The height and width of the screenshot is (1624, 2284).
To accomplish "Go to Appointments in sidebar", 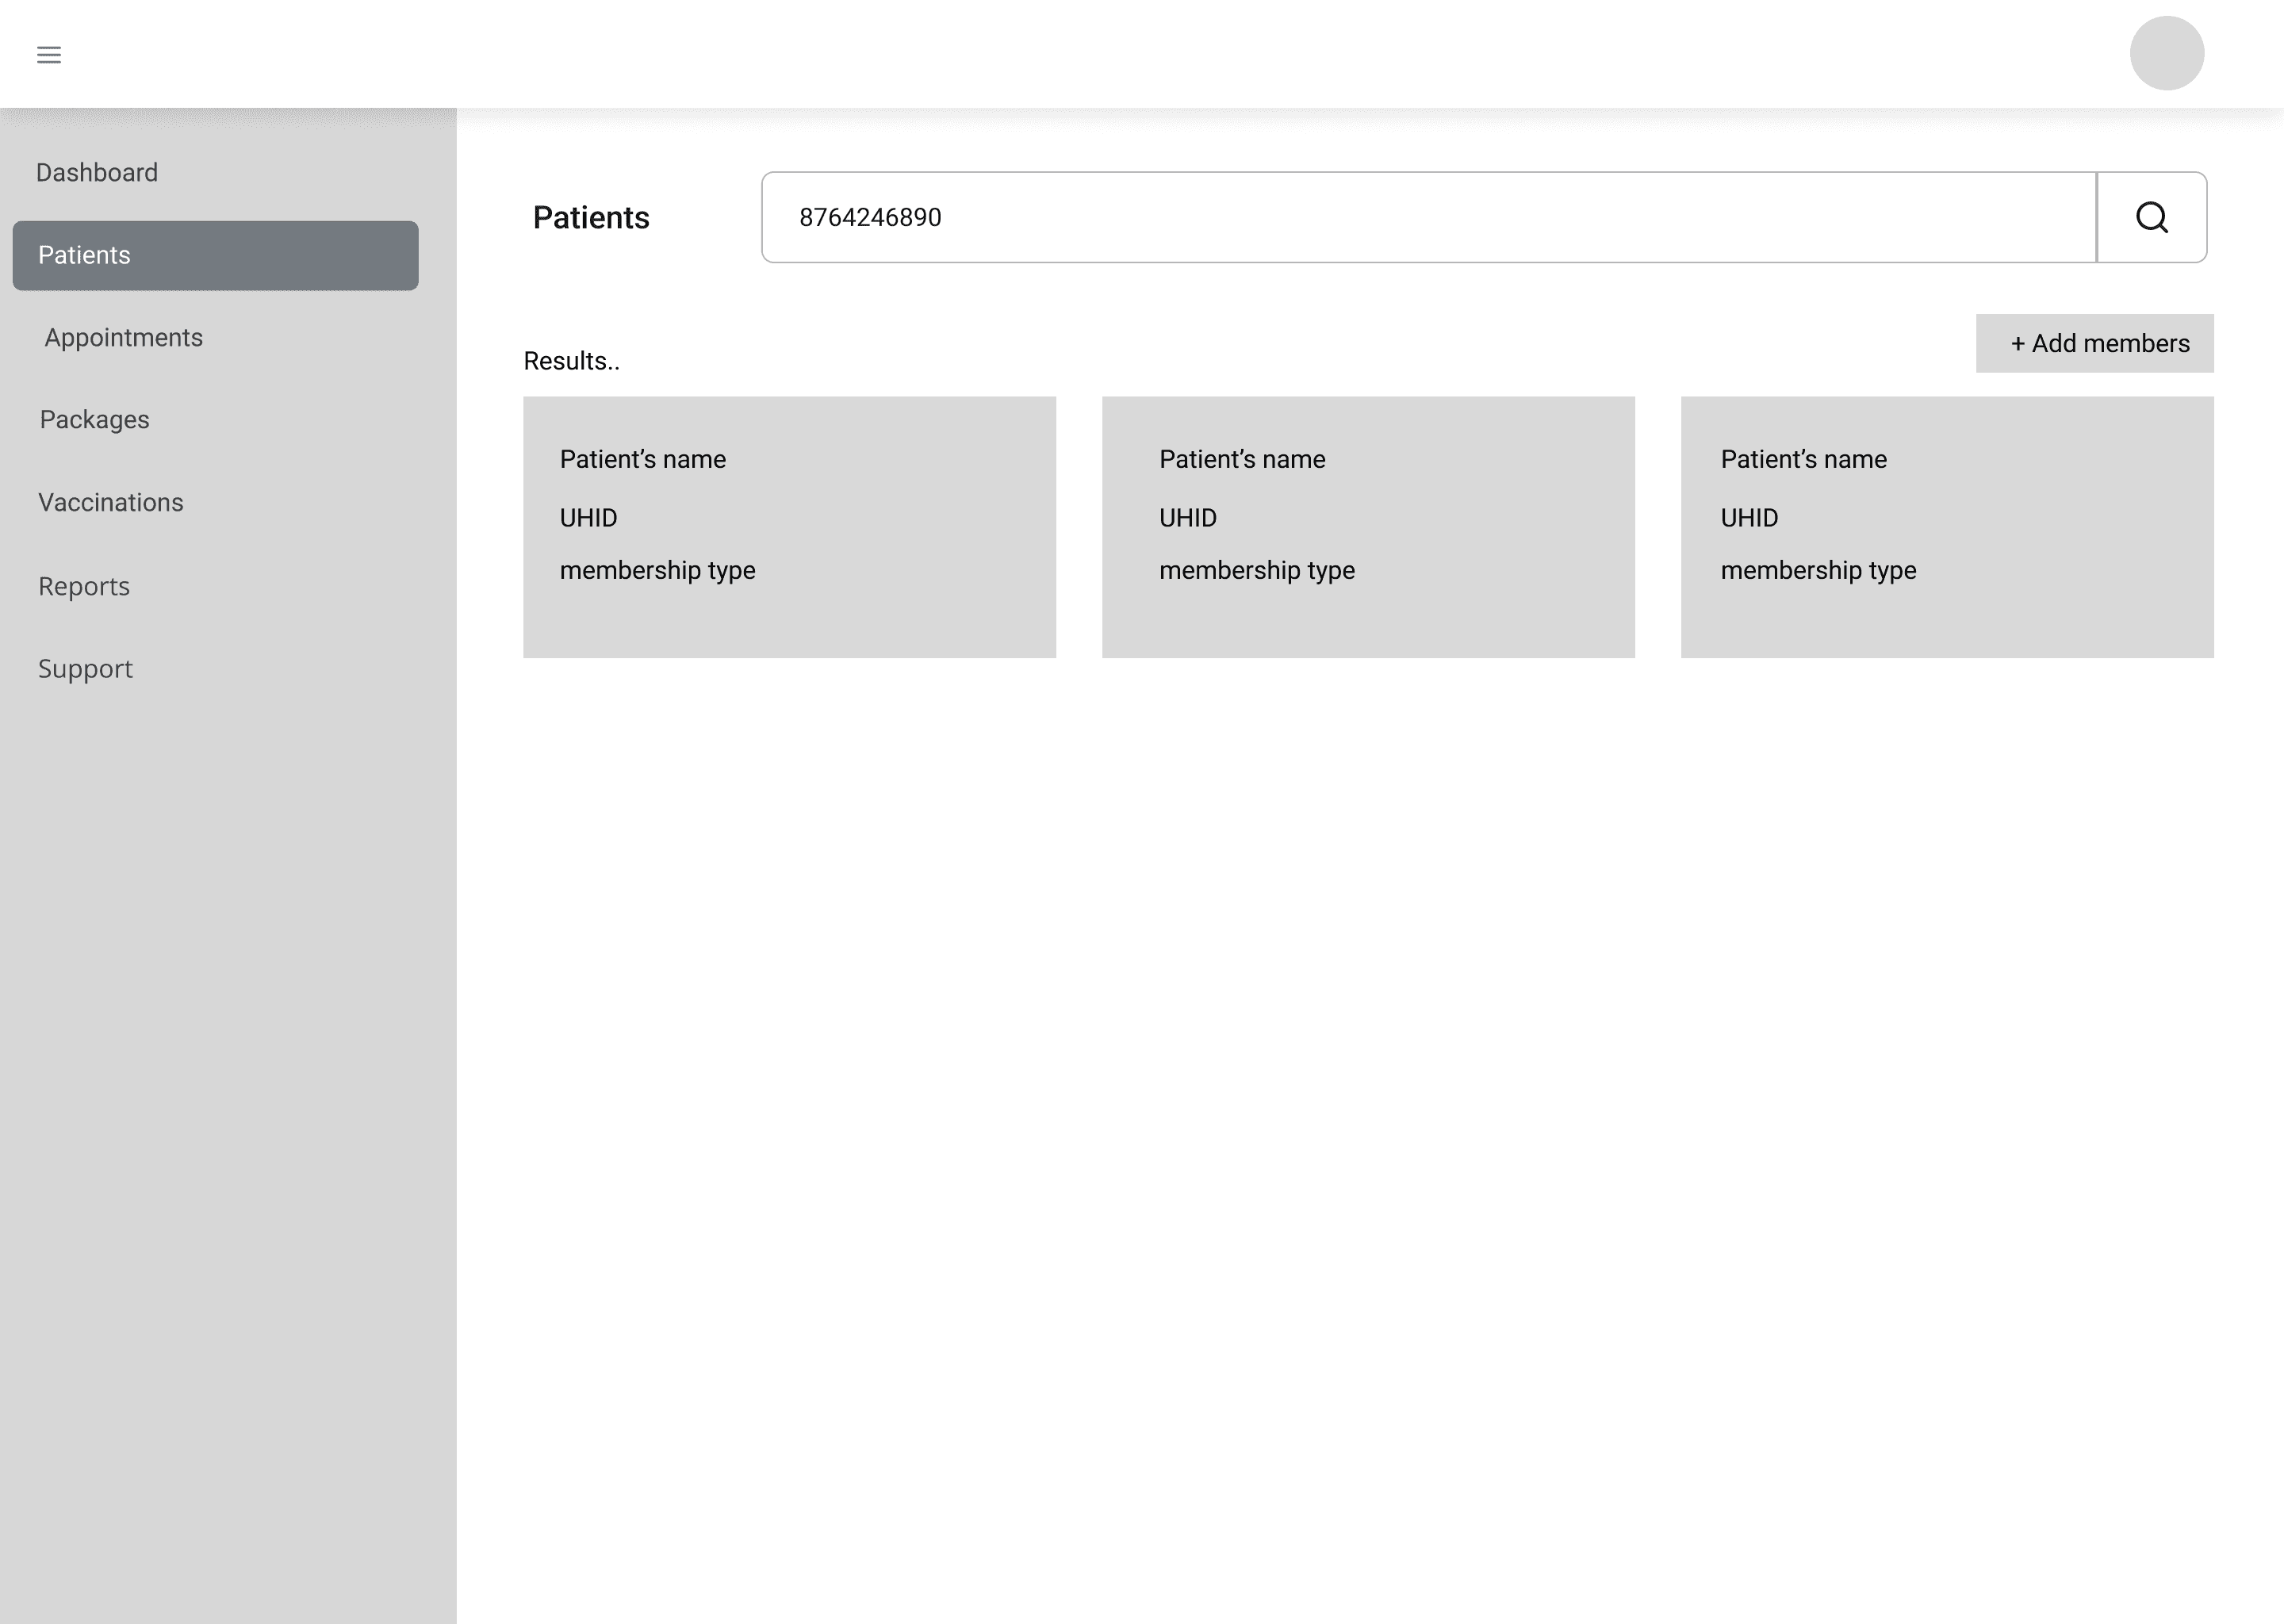I will tap(123, 338).
